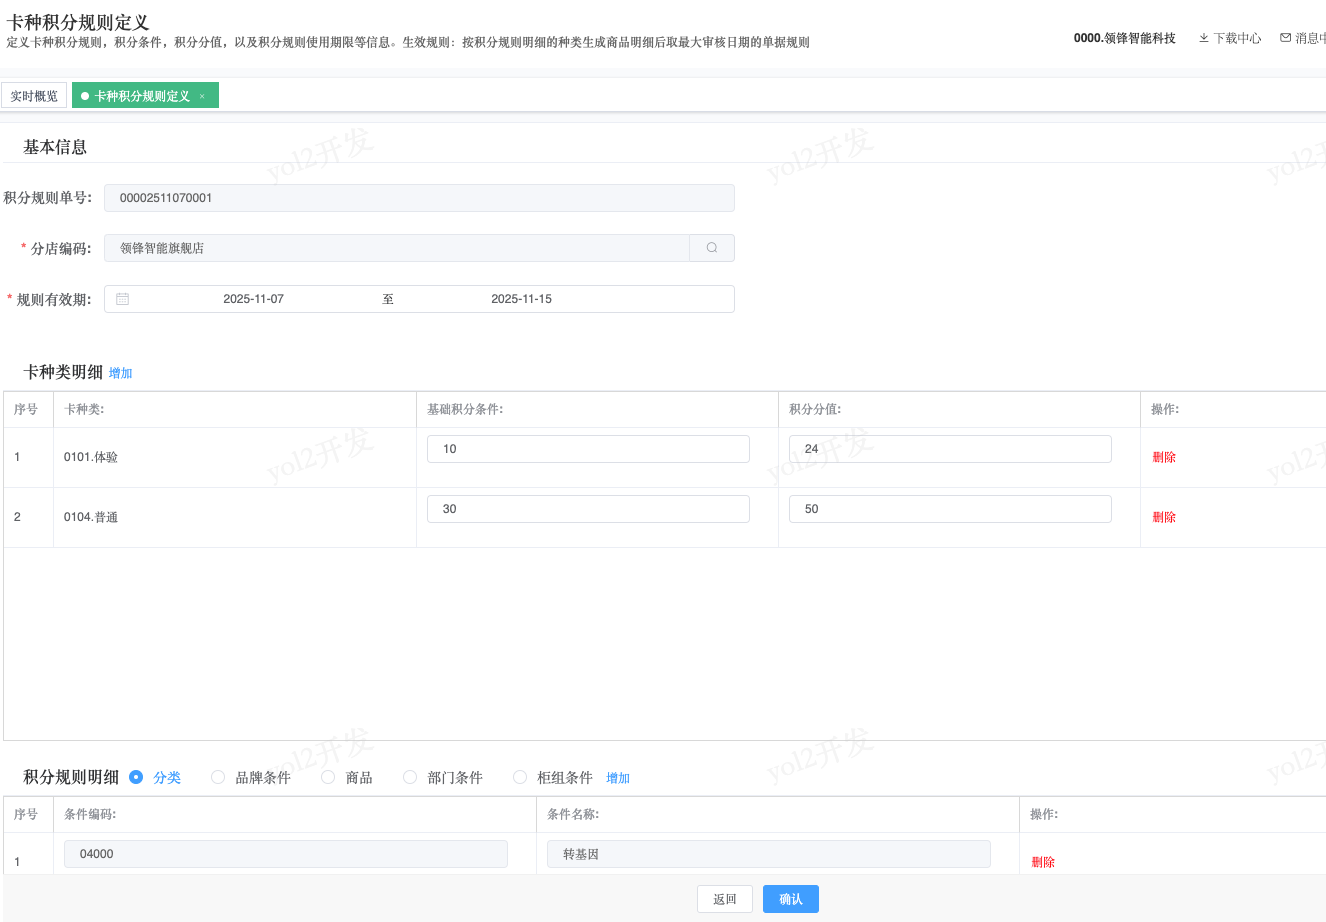1326x922 pixels.
Task: Select the 品牌条件 radio option
Action: click(218, 777)
